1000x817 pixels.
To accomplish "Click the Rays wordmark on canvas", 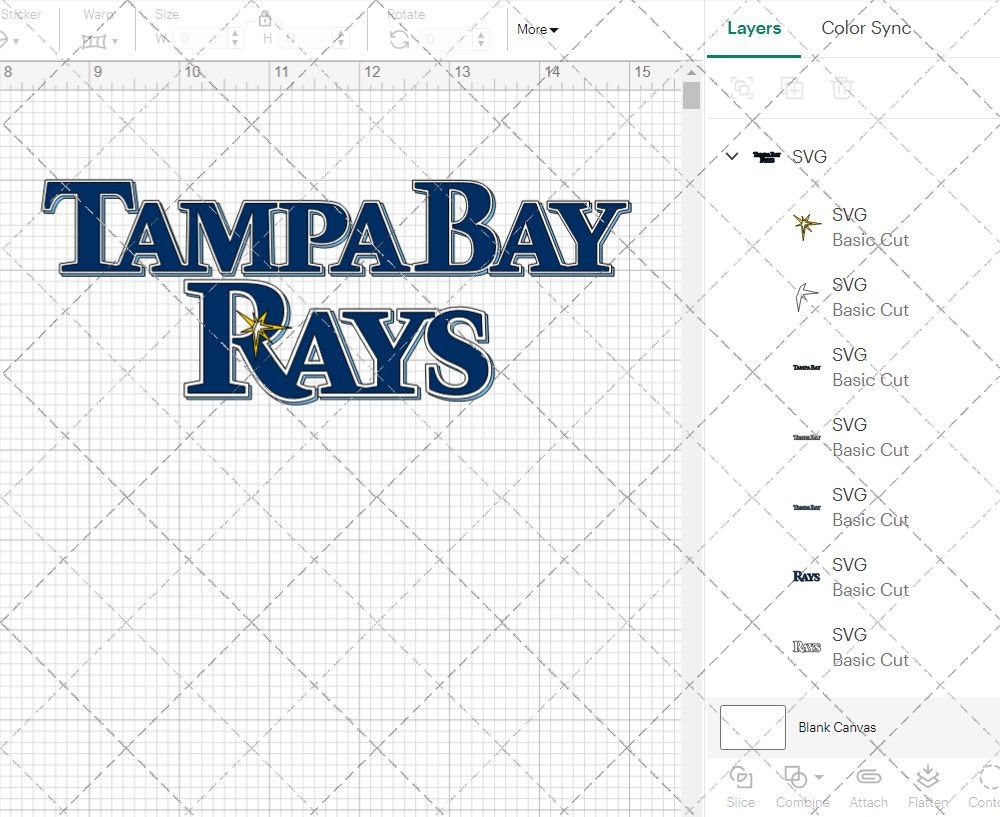I will (339, 342).
